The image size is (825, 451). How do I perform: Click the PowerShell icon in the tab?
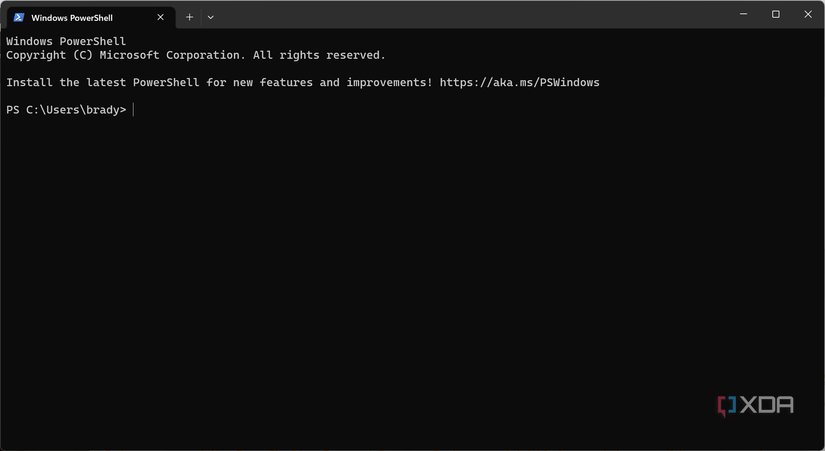(19, 17)
